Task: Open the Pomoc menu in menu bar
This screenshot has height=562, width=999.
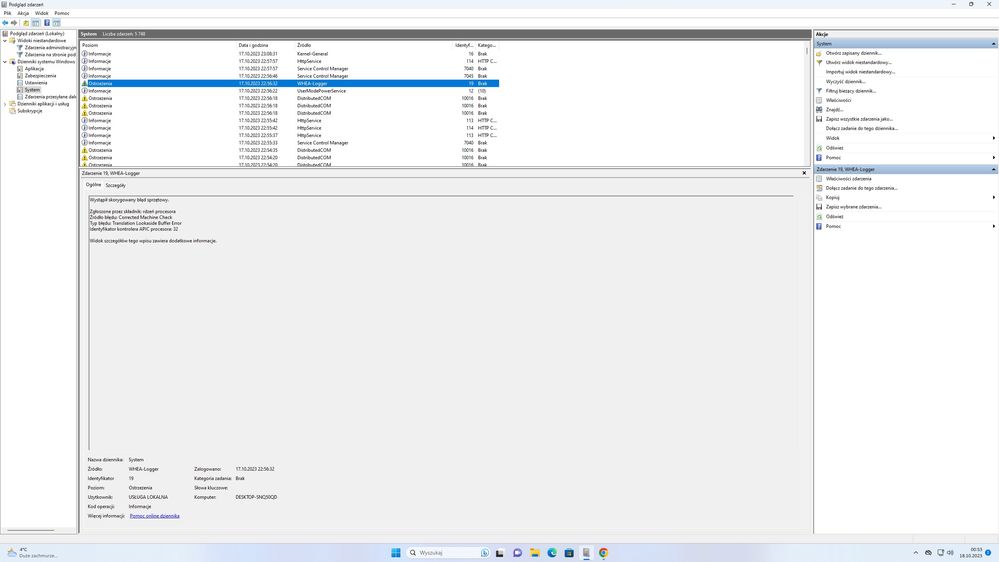Action: [x=62, y=13]
